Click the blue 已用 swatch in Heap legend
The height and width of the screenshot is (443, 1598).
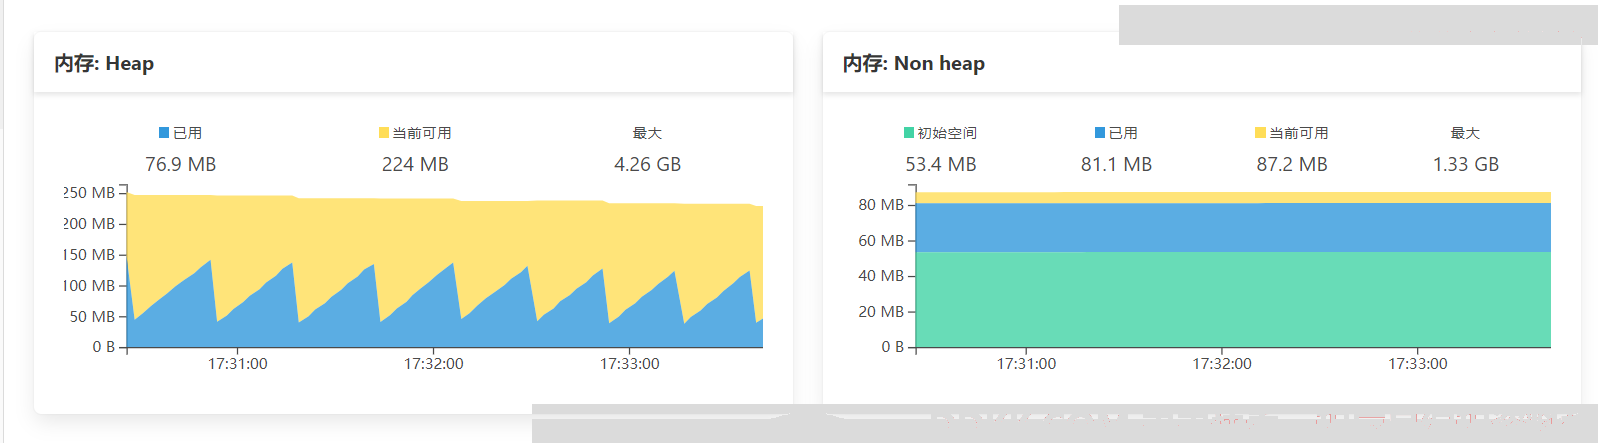164,132
